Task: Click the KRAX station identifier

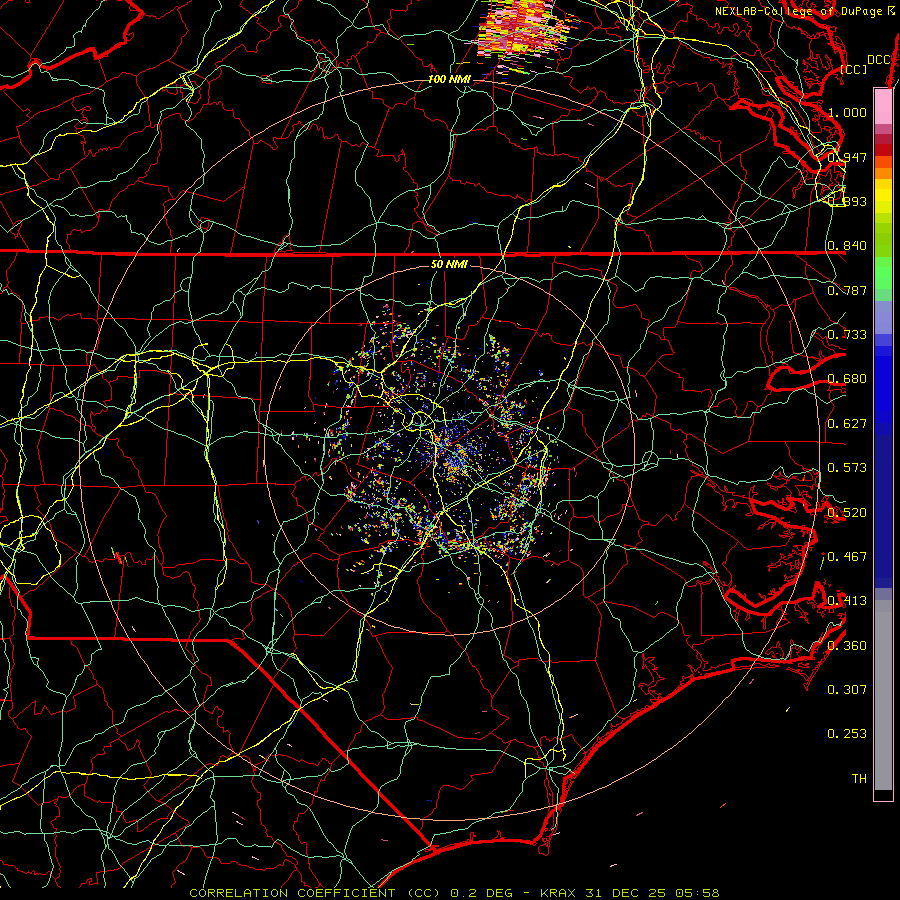Action: click(558, 893)
